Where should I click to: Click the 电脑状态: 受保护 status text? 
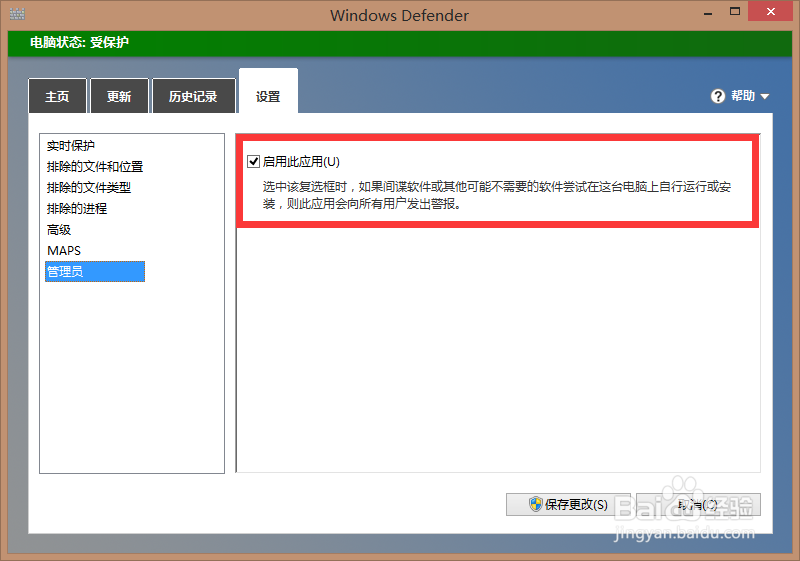(79, 42)
